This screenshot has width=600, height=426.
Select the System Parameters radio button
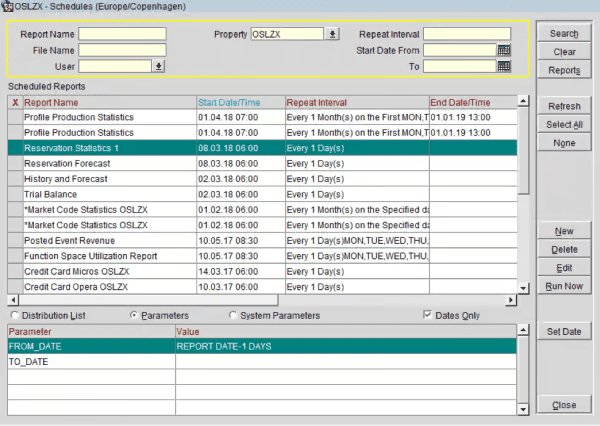pos(234,316)
